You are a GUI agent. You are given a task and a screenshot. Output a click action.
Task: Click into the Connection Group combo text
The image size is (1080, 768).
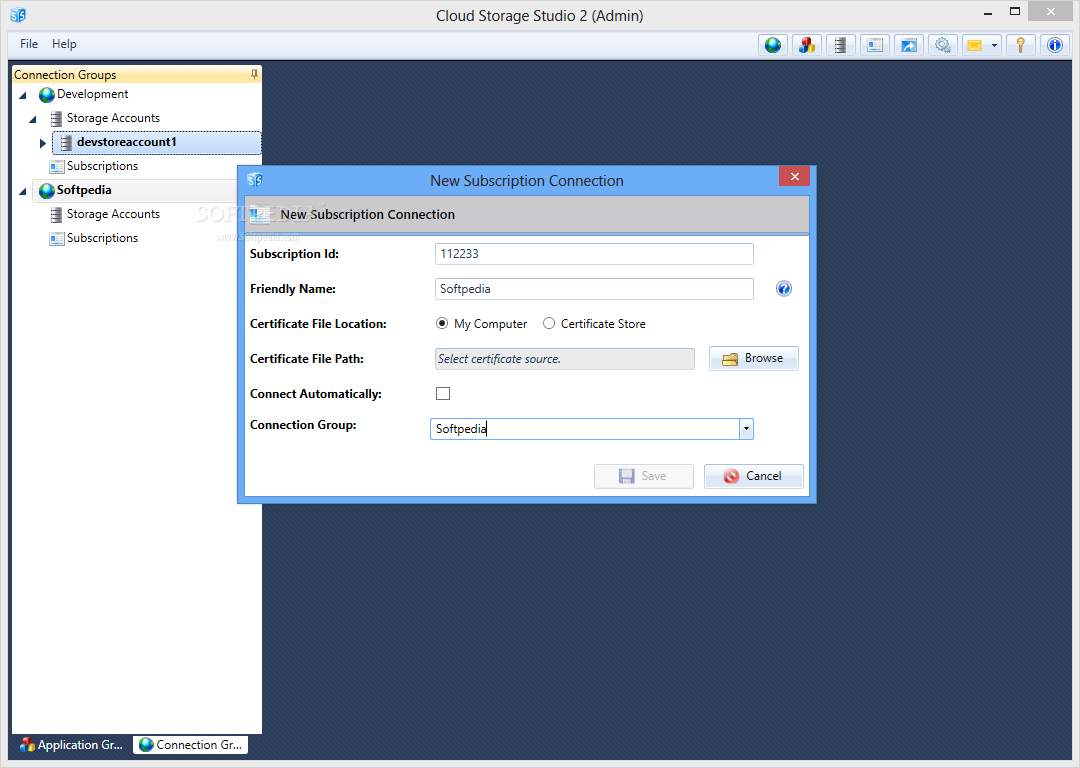point(585,428)
